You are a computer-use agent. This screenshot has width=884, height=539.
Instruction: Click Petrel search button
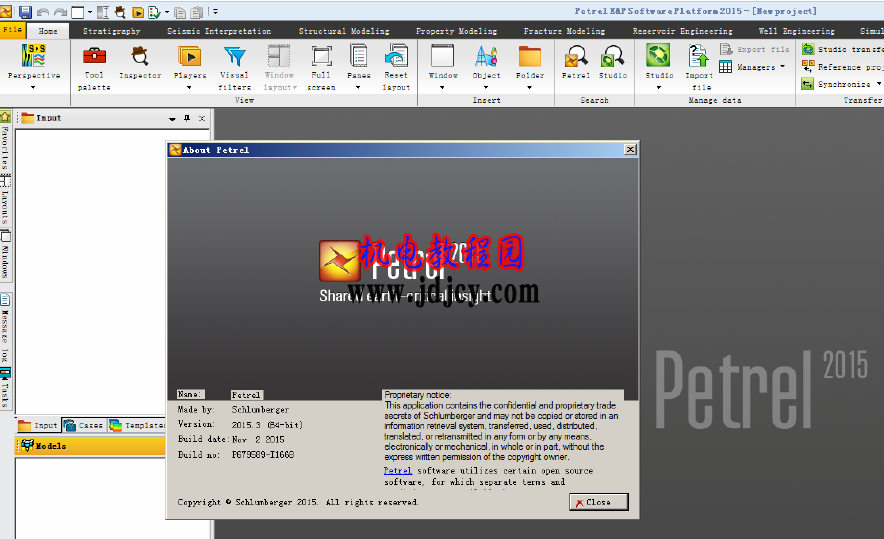coord(576,62)
